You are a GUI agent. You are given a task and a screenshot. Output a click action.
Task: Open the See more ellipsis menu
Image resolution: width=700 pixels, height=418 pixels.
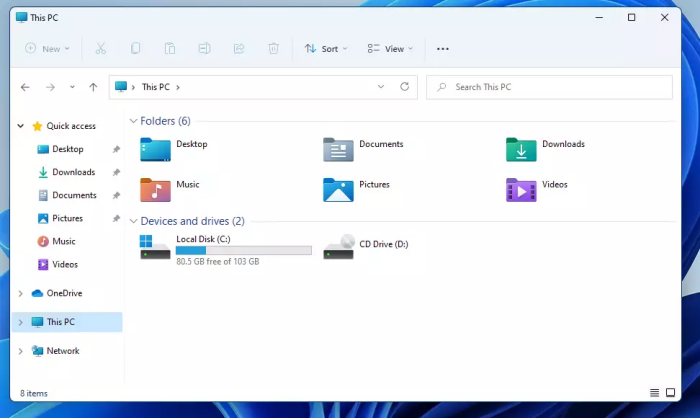(443, 48)
